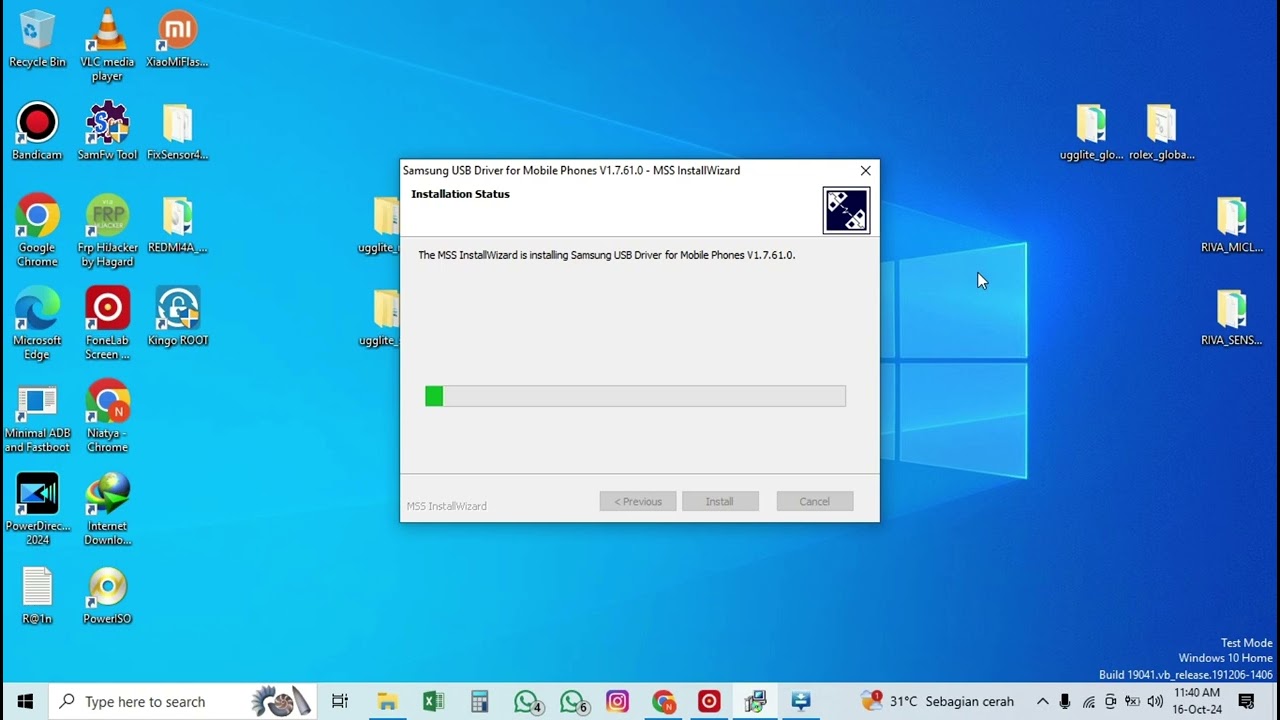This screenshot has height=720, width=1280.
Task: Launch VLC media player shortcut
Action: [107, 45]
